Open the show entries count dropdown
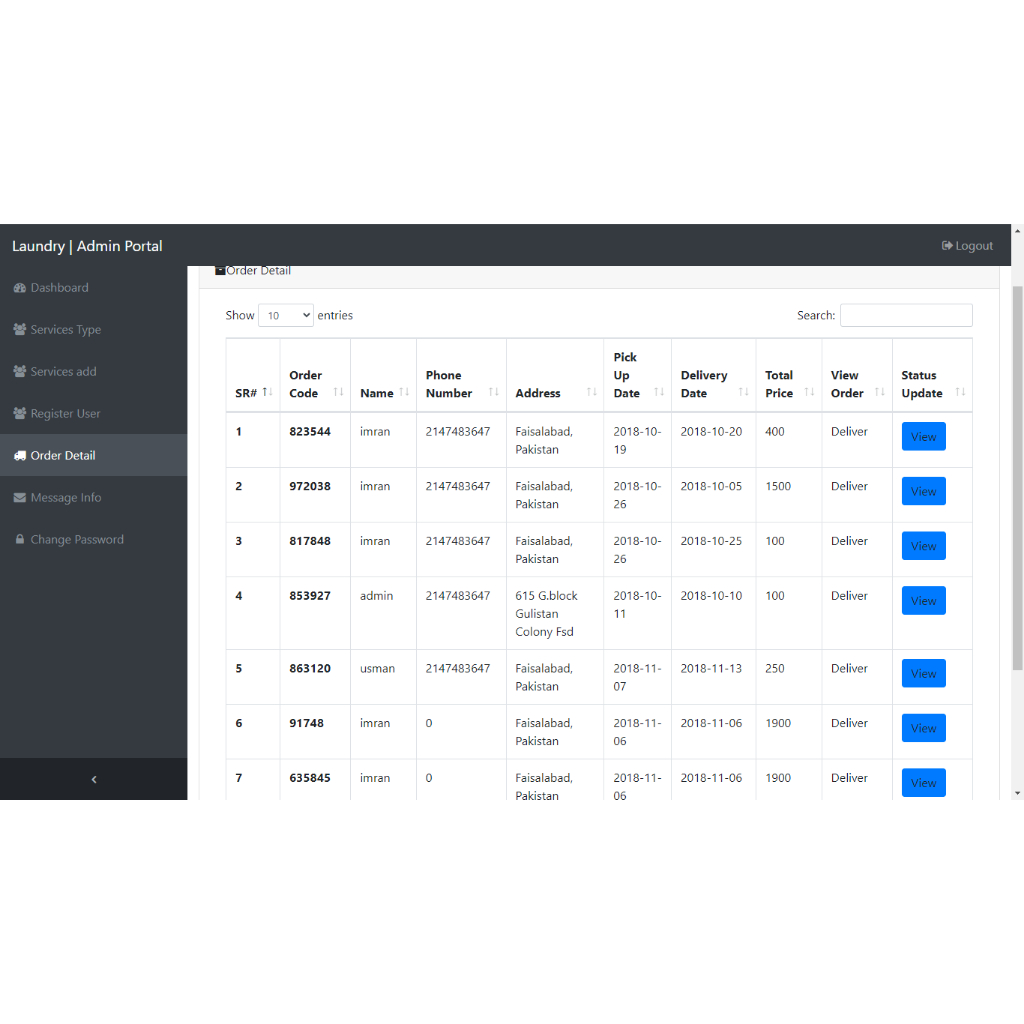The height and width of the screenshot is (1024, 1024). point(285,316)
